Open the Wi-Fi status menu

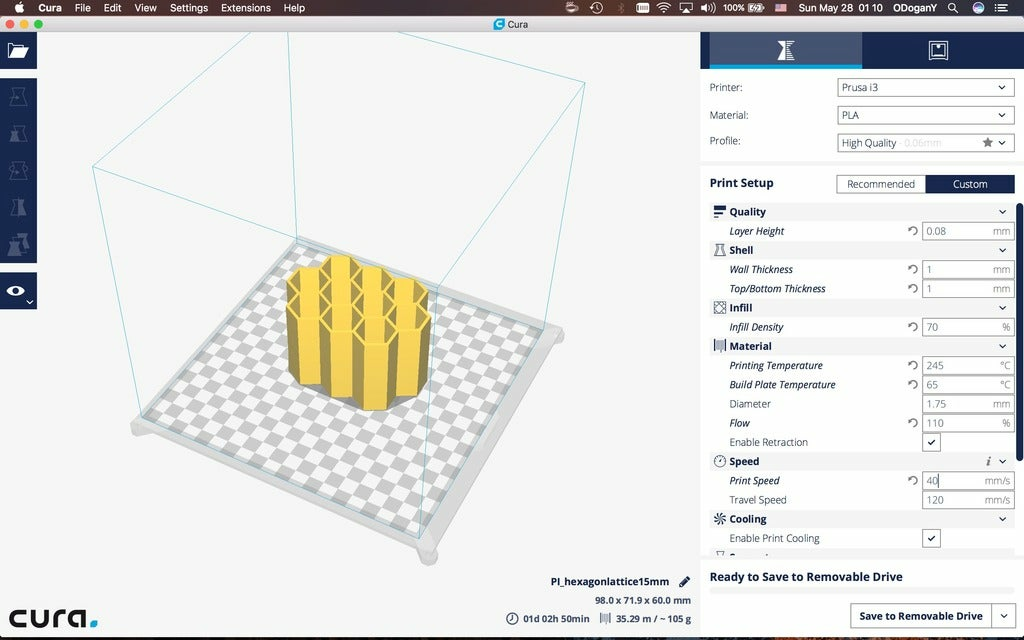(664, 8)
